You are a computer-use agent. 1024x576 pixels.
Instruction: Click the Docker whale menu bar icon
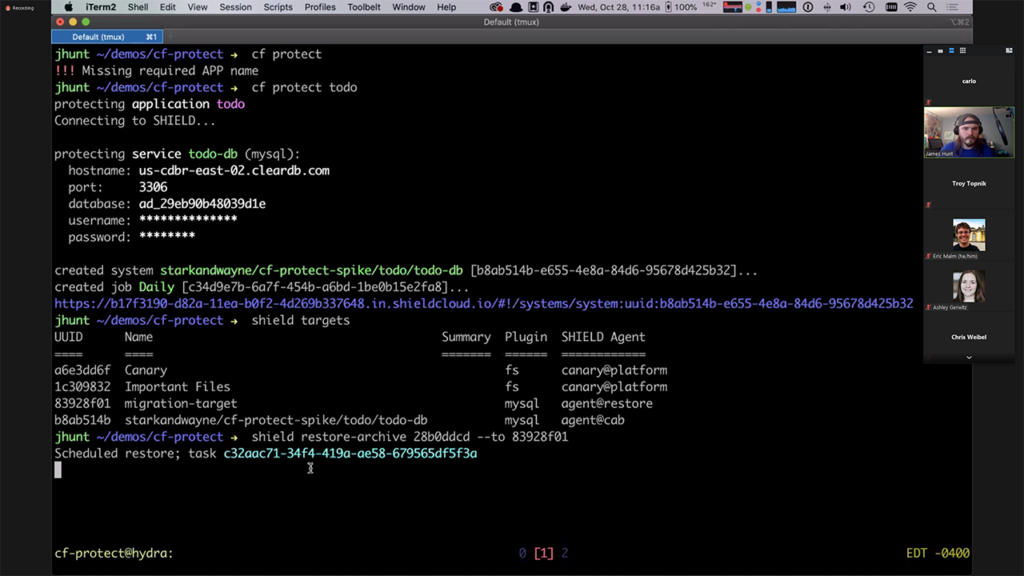pyautogui.click(x=566, y=7)
